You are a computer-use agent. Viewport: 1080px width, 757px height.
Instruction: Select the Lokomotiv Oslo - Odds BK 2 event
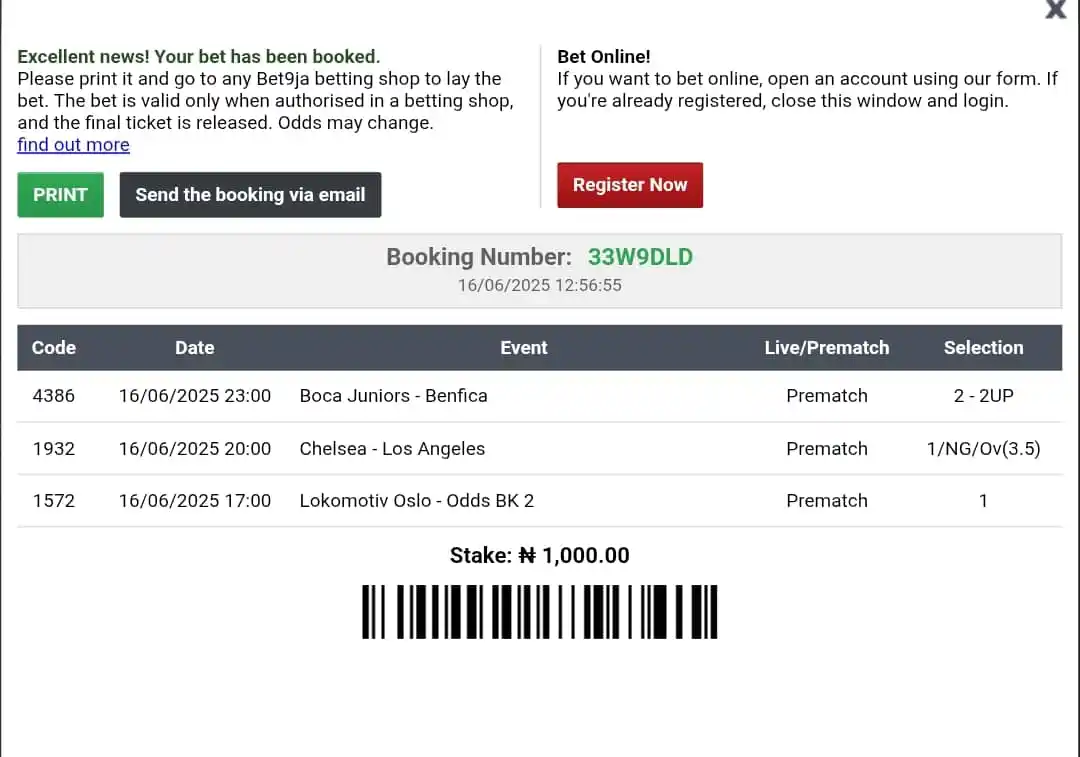click(417, 501)
